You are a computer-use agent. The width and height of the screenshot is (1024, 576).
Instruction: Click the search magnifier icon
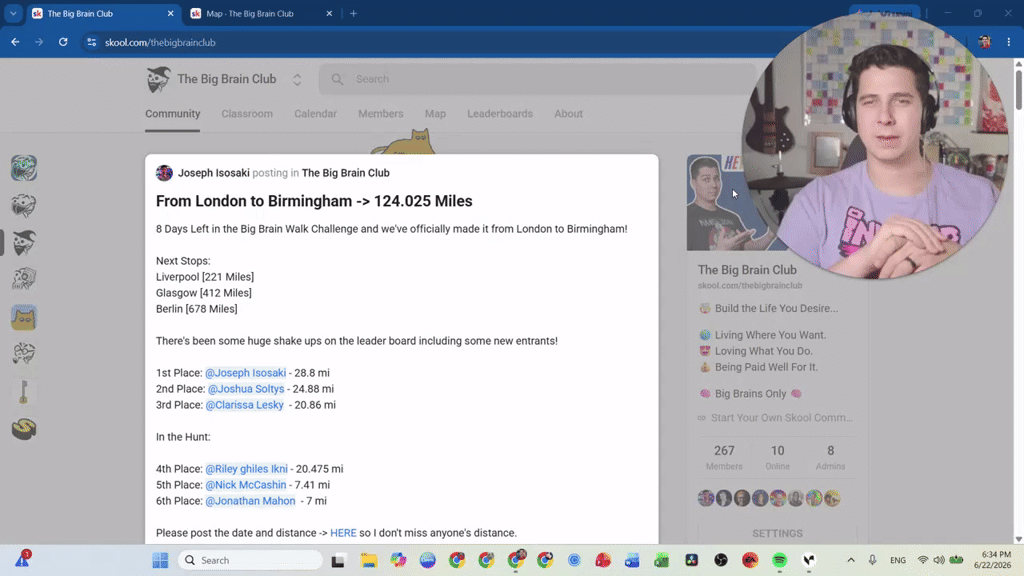(x=337, y=79)
